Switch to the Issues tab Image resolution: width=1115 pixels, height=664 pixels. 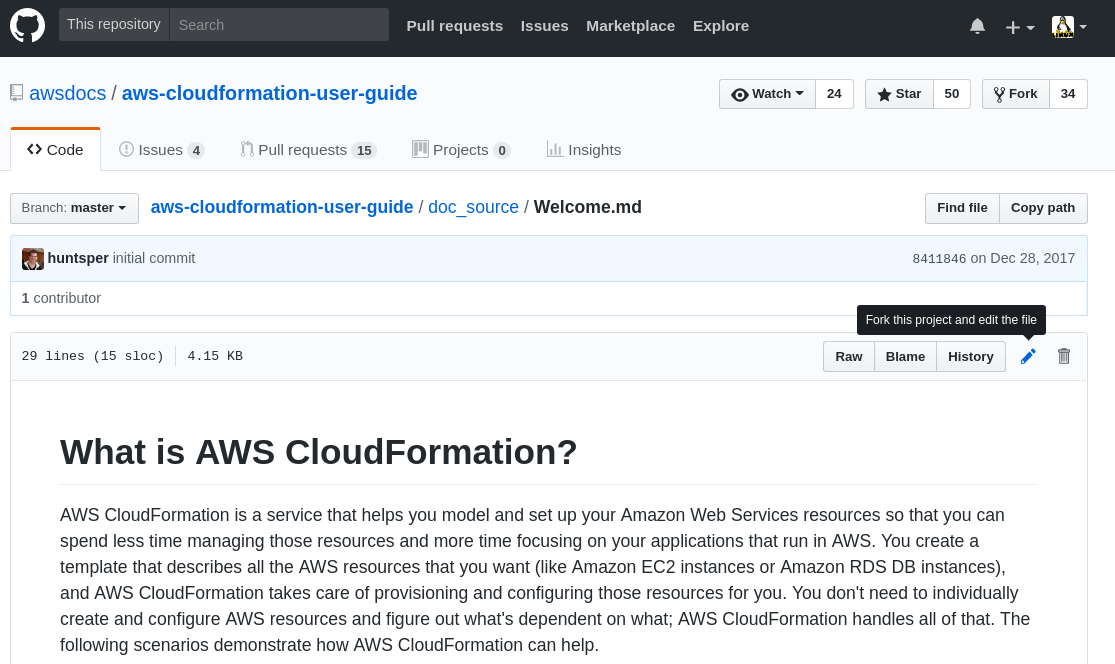161,150
